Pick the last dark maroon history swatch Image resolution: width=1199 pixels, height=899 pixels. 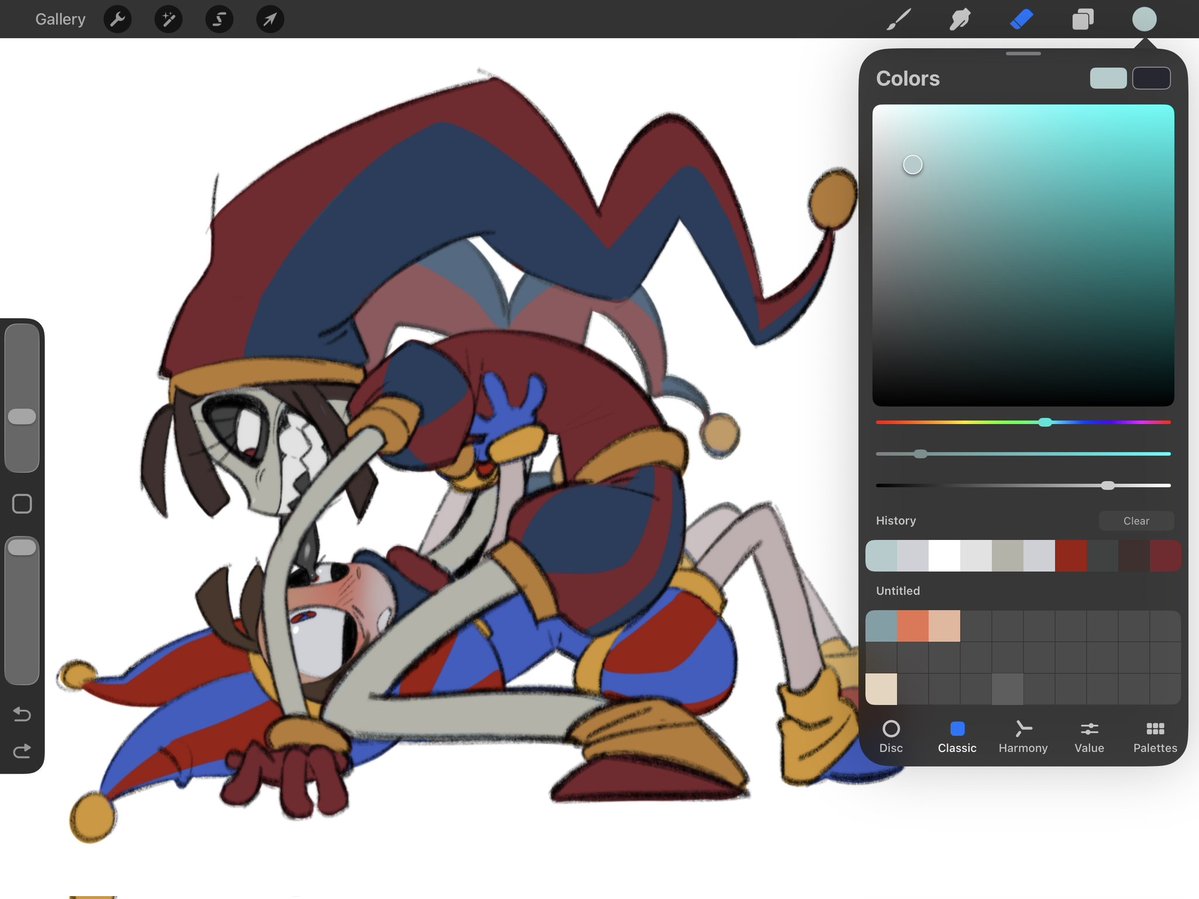[x=1166, y=556]
